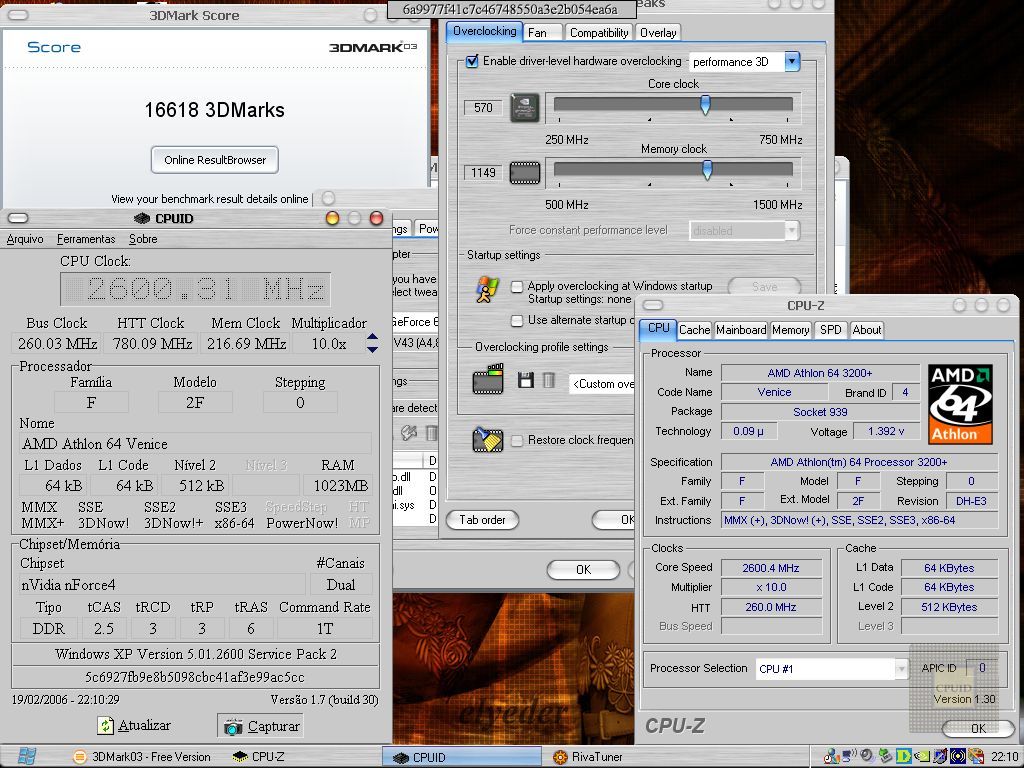Switch to the Overlay tab
This screenshot has width=1024, height=768.
point(658,33)
